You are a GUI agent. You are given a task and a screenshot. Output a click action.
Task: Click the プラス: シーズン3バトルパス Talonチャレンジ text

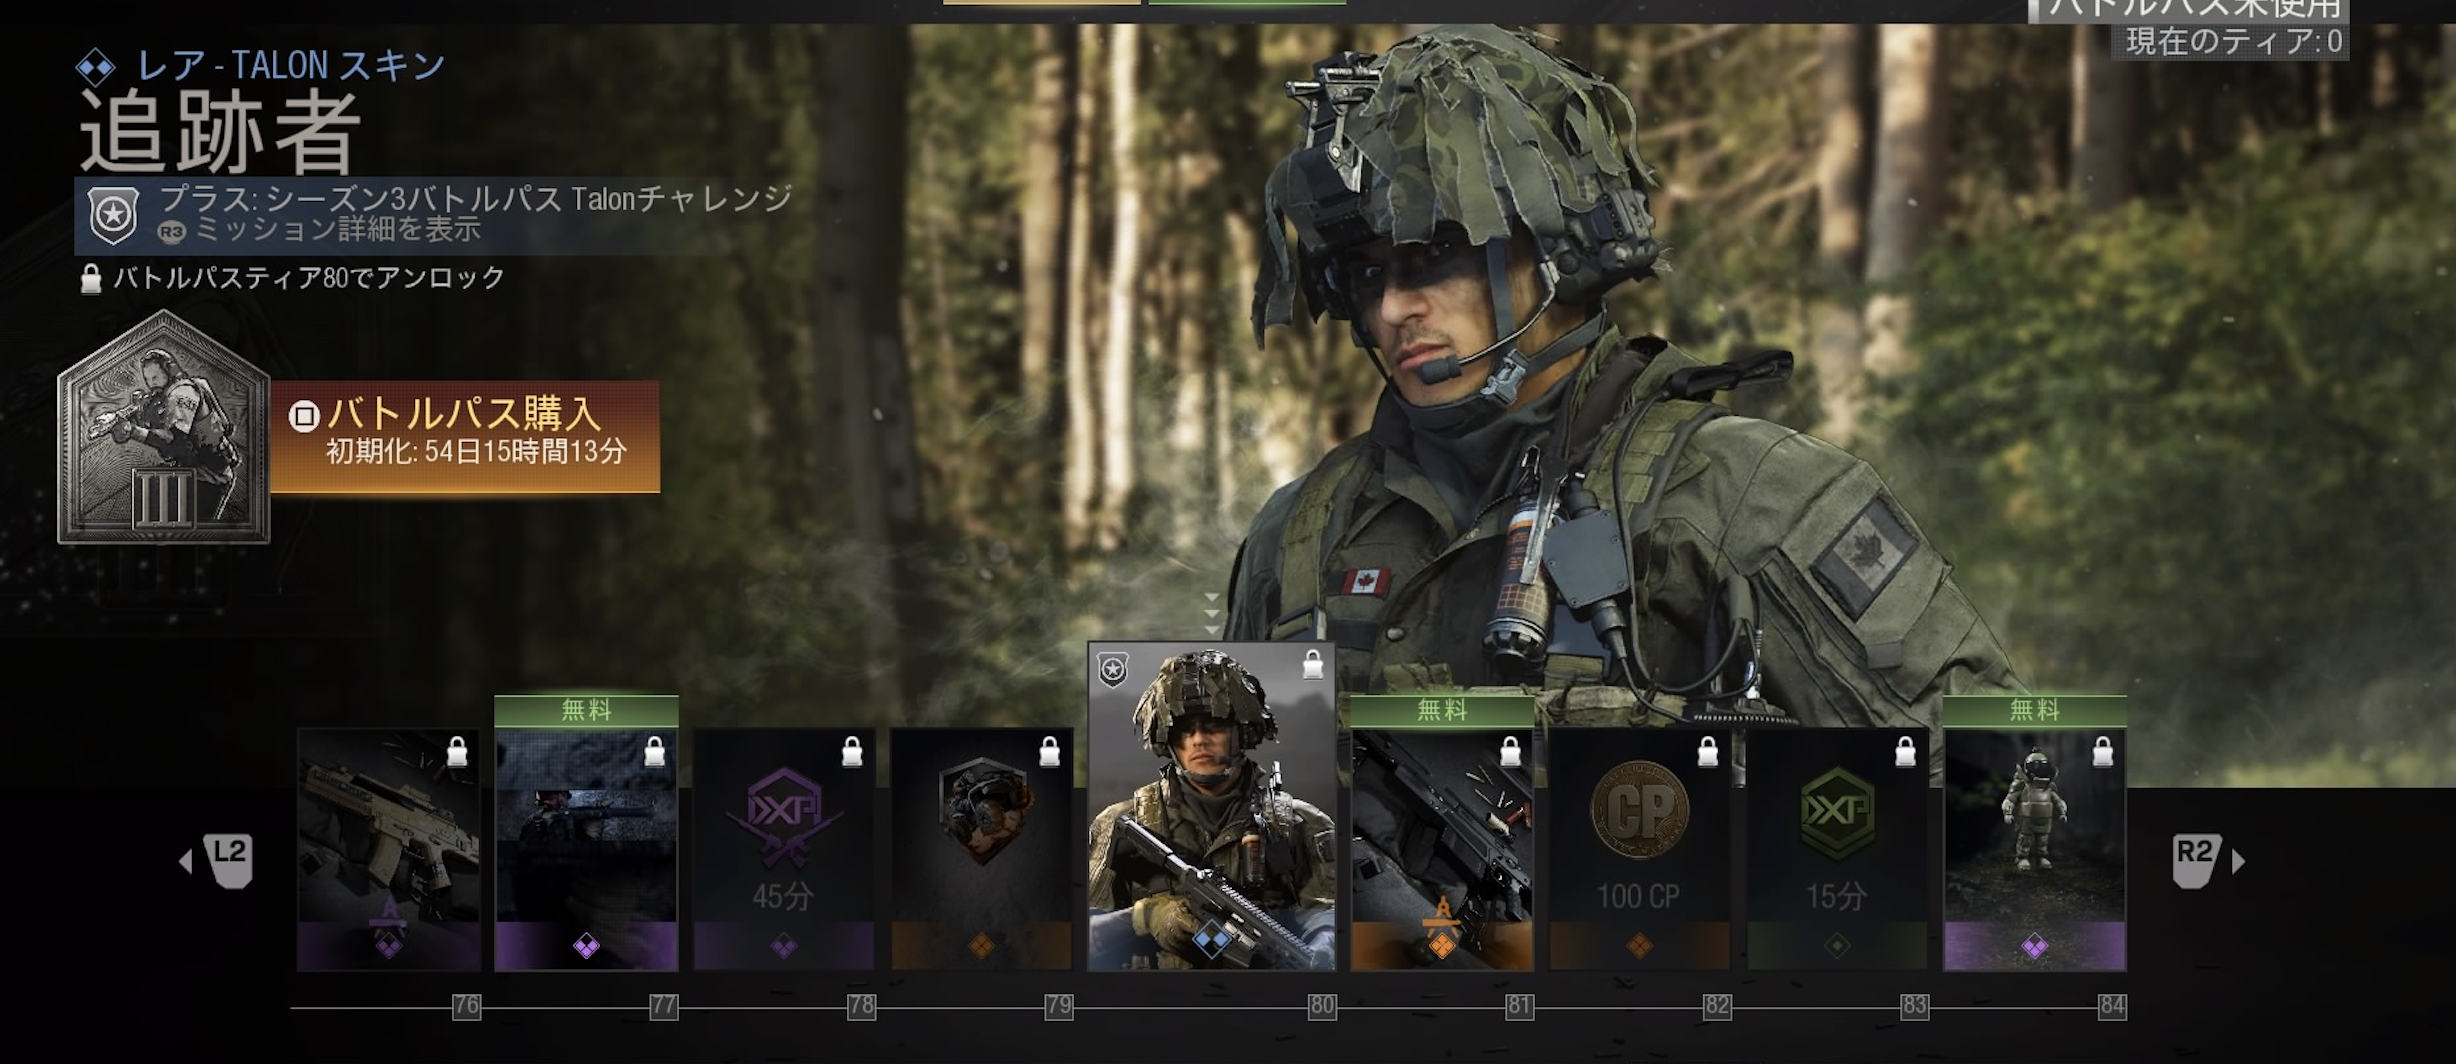point(476,198)
